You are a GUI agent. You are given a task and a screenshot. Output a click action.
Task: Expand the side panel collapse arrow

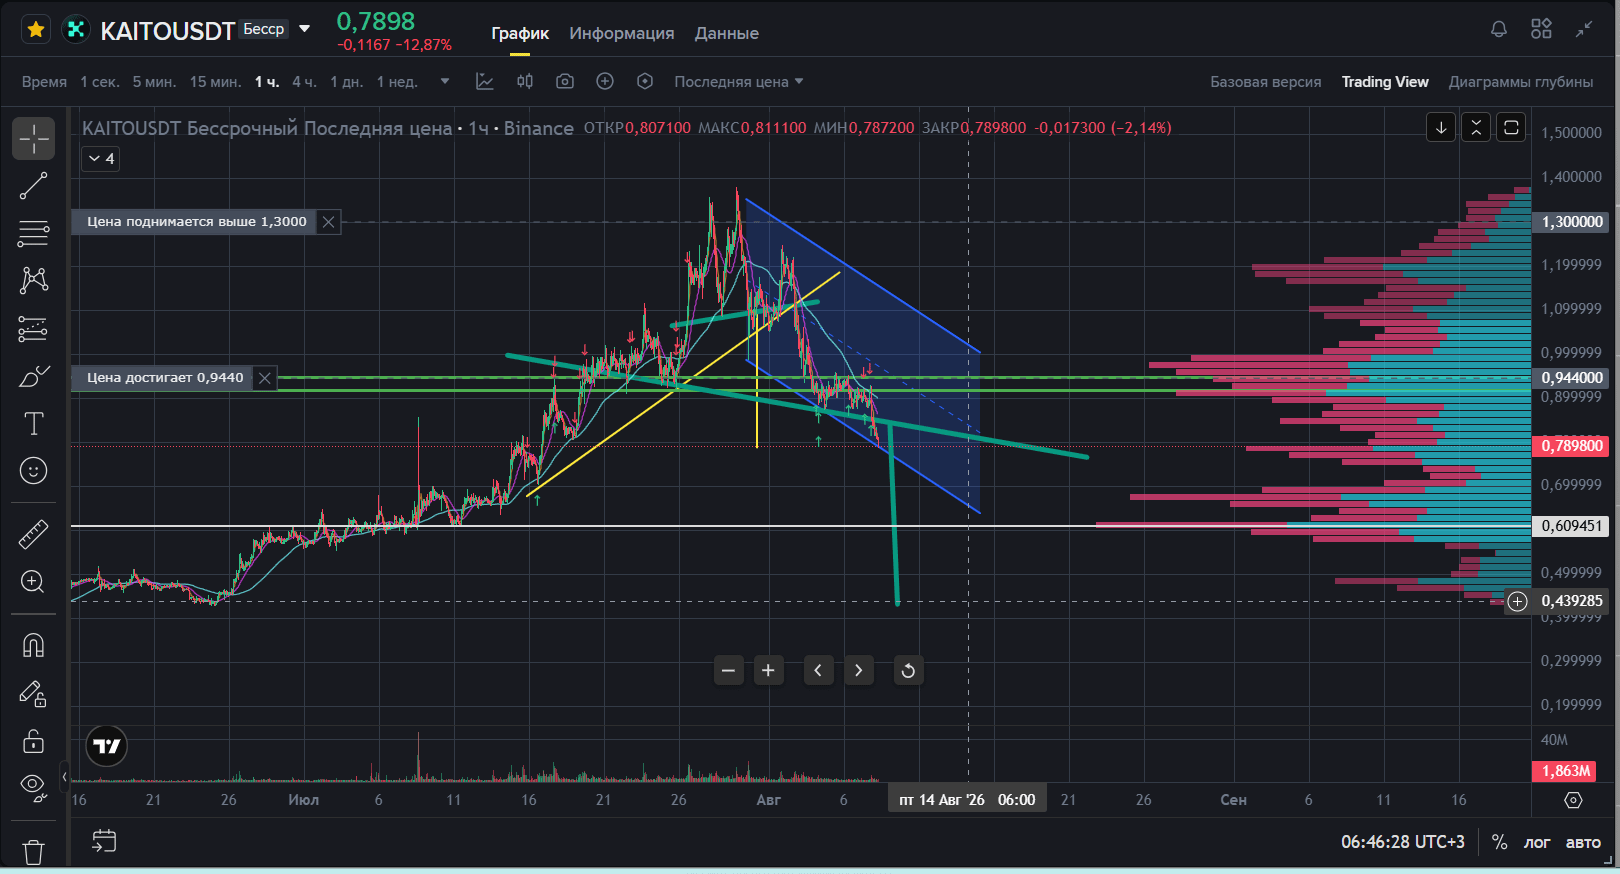64,776
